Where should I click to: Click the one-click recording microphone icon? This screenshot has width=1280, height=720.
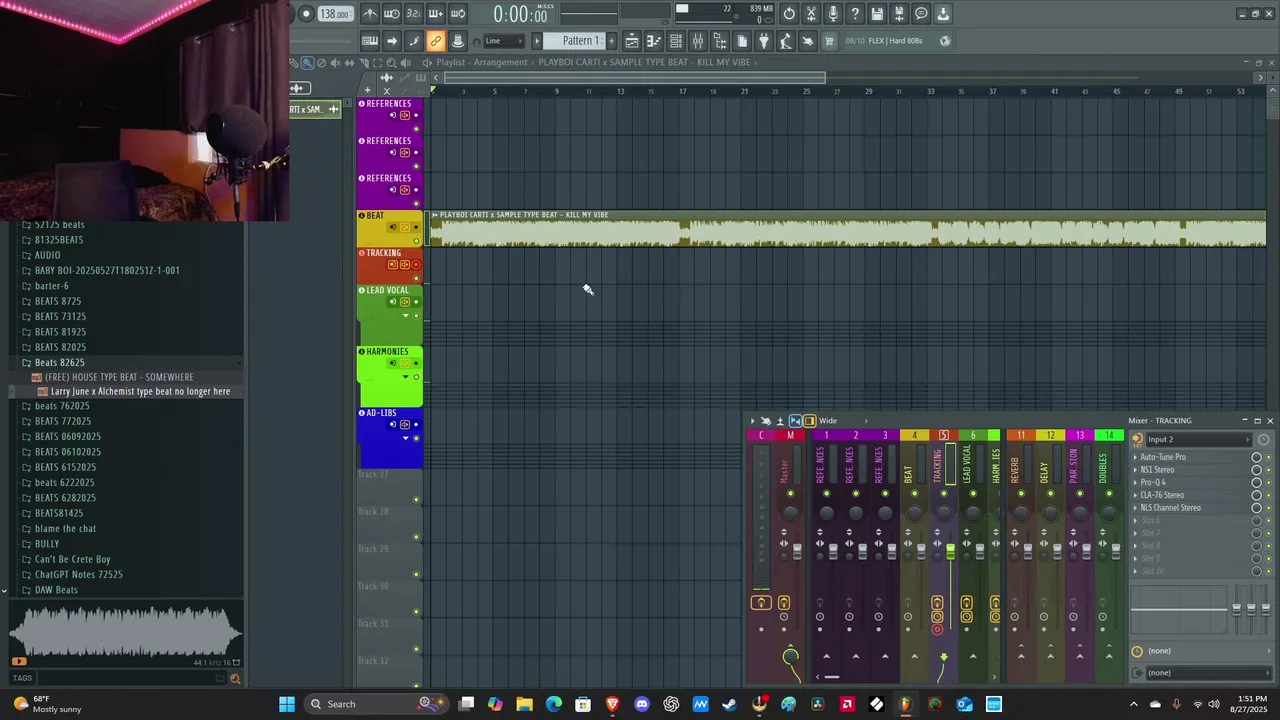click(833, 14)
